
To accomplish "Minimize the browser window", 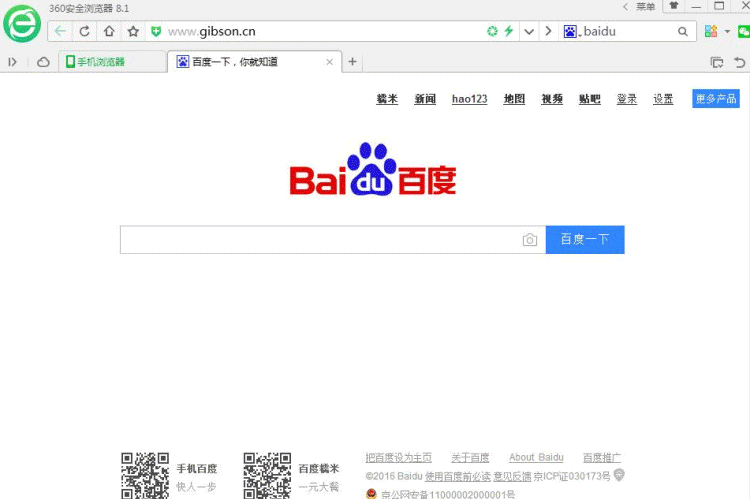I will [696, 7].
